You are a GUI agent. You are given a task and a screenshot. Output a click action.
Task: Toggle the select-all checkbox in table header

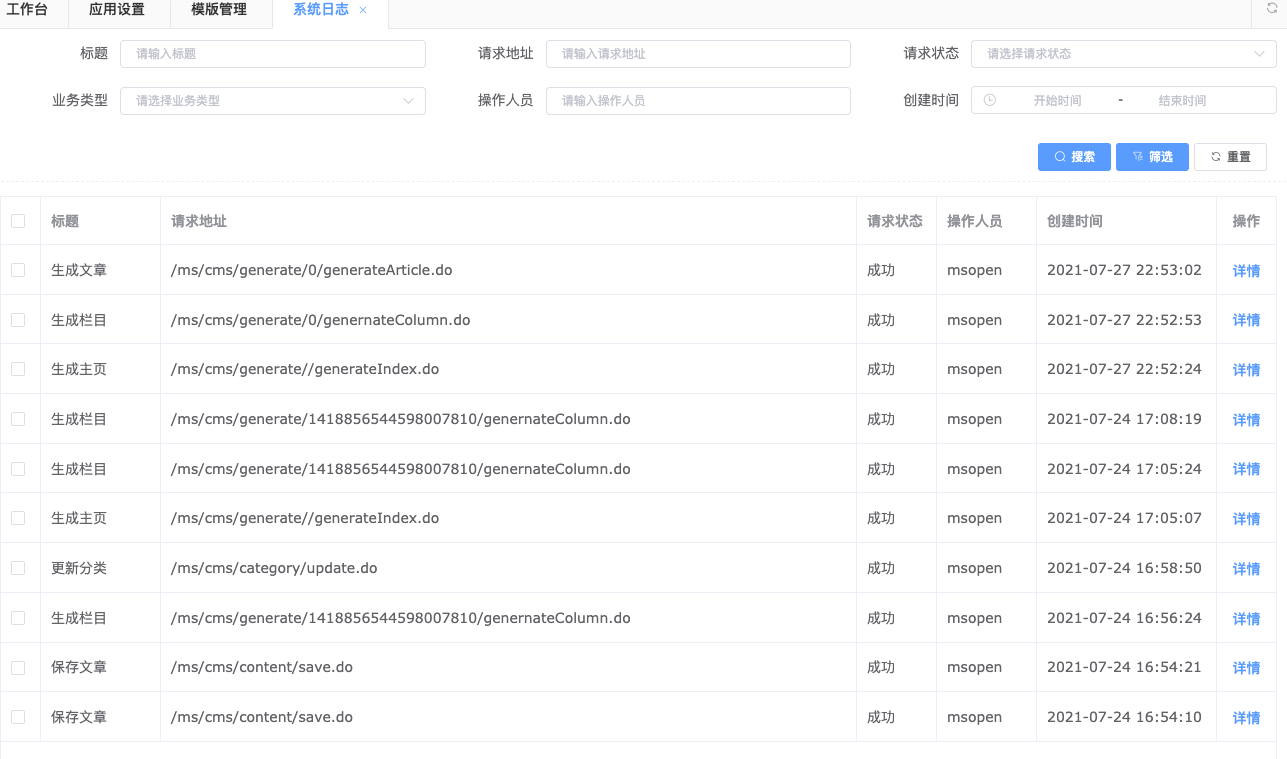(x=18, y=221)
